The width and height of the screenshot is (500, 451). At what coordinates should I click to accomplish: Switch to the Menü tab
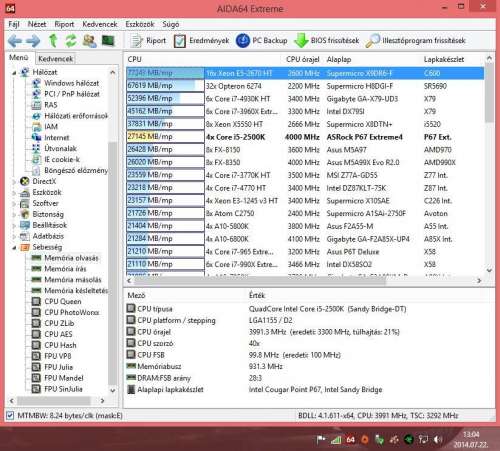(19, 58)
